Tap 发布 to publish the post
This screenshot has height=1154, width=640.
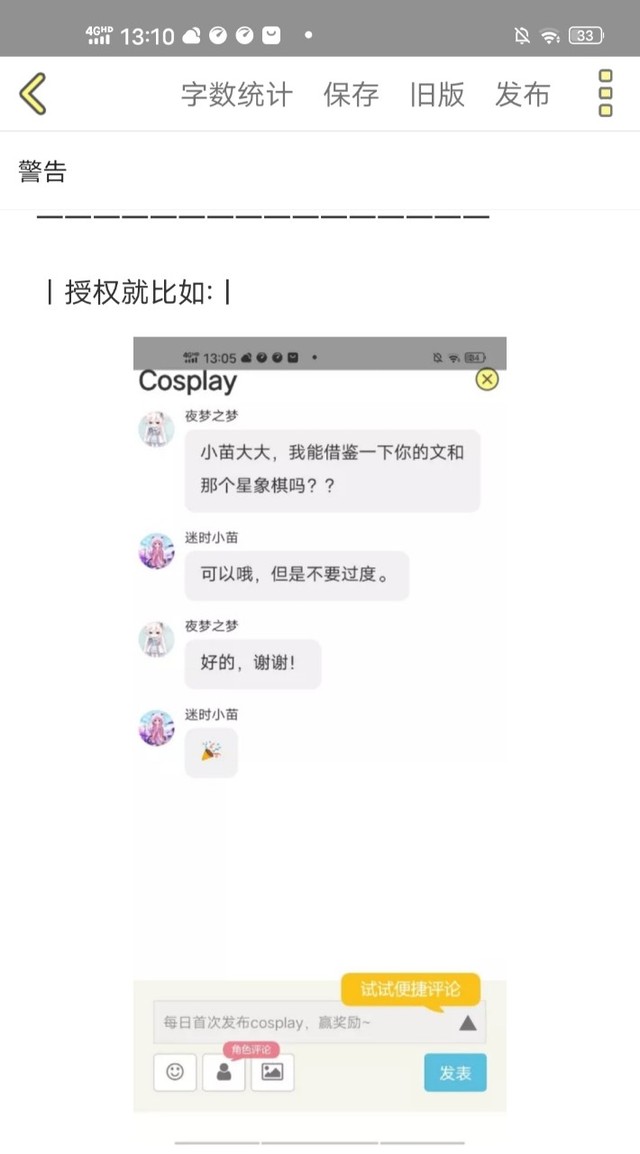click(x=522, y=94)
